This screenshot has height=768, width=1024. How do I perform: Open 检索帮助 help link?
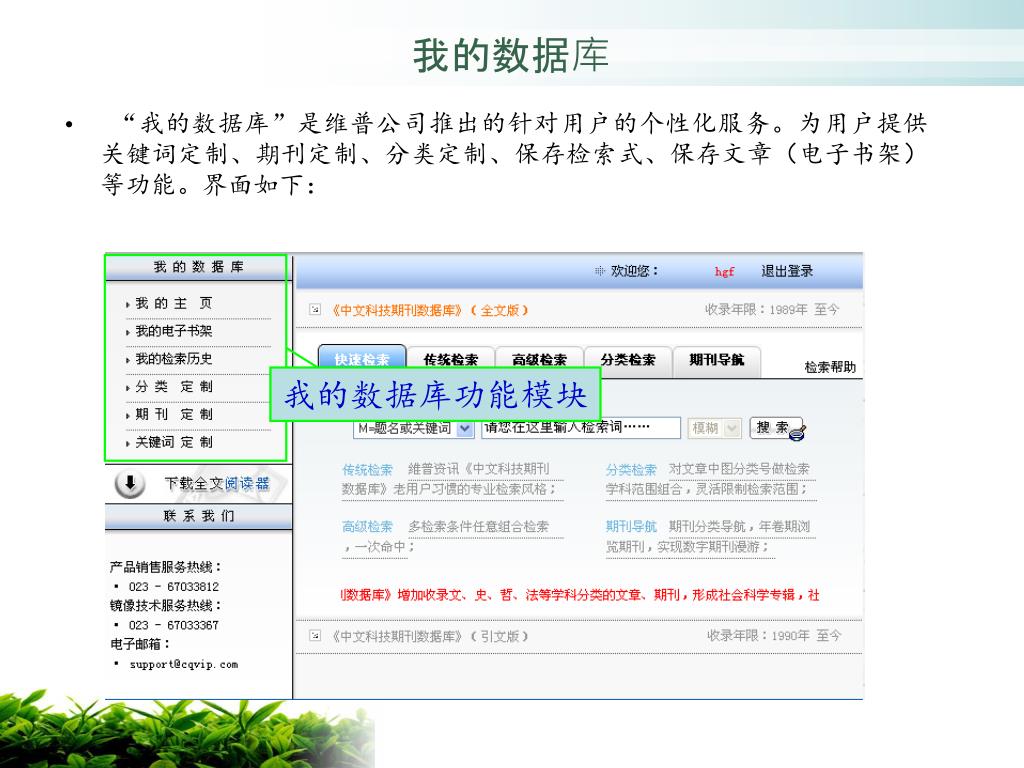tap(830, 367)
